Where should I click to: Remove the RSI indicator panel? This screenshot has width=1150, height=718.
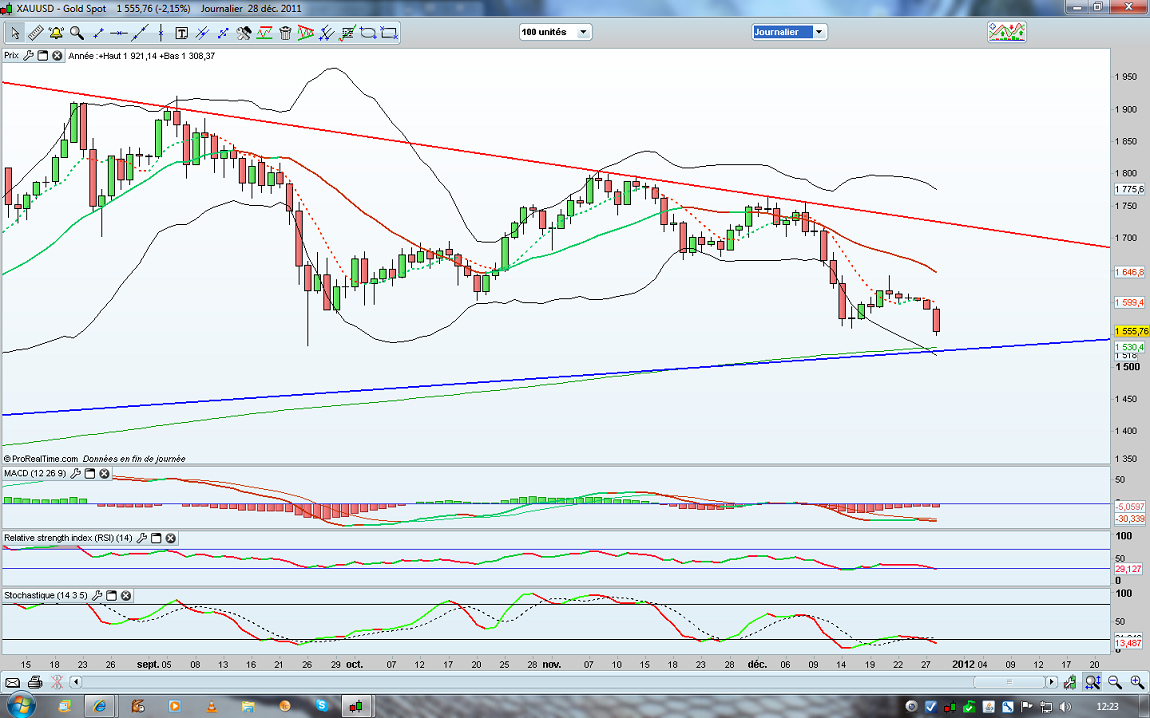[171, 538]
